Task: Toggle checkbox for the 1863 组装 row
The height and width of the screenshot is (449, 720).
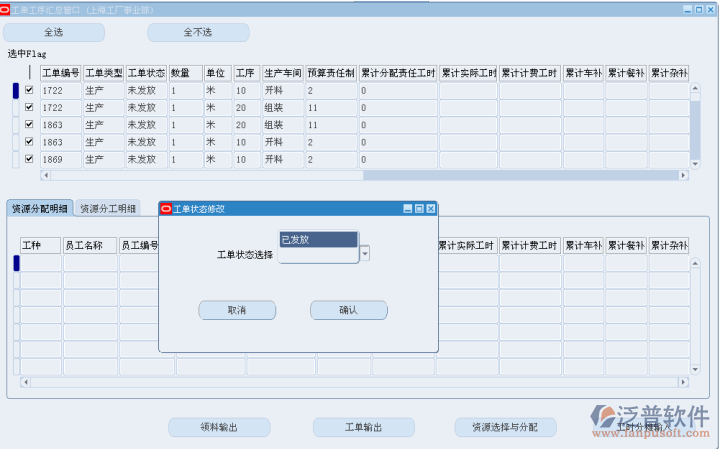Action: [29, 125]
